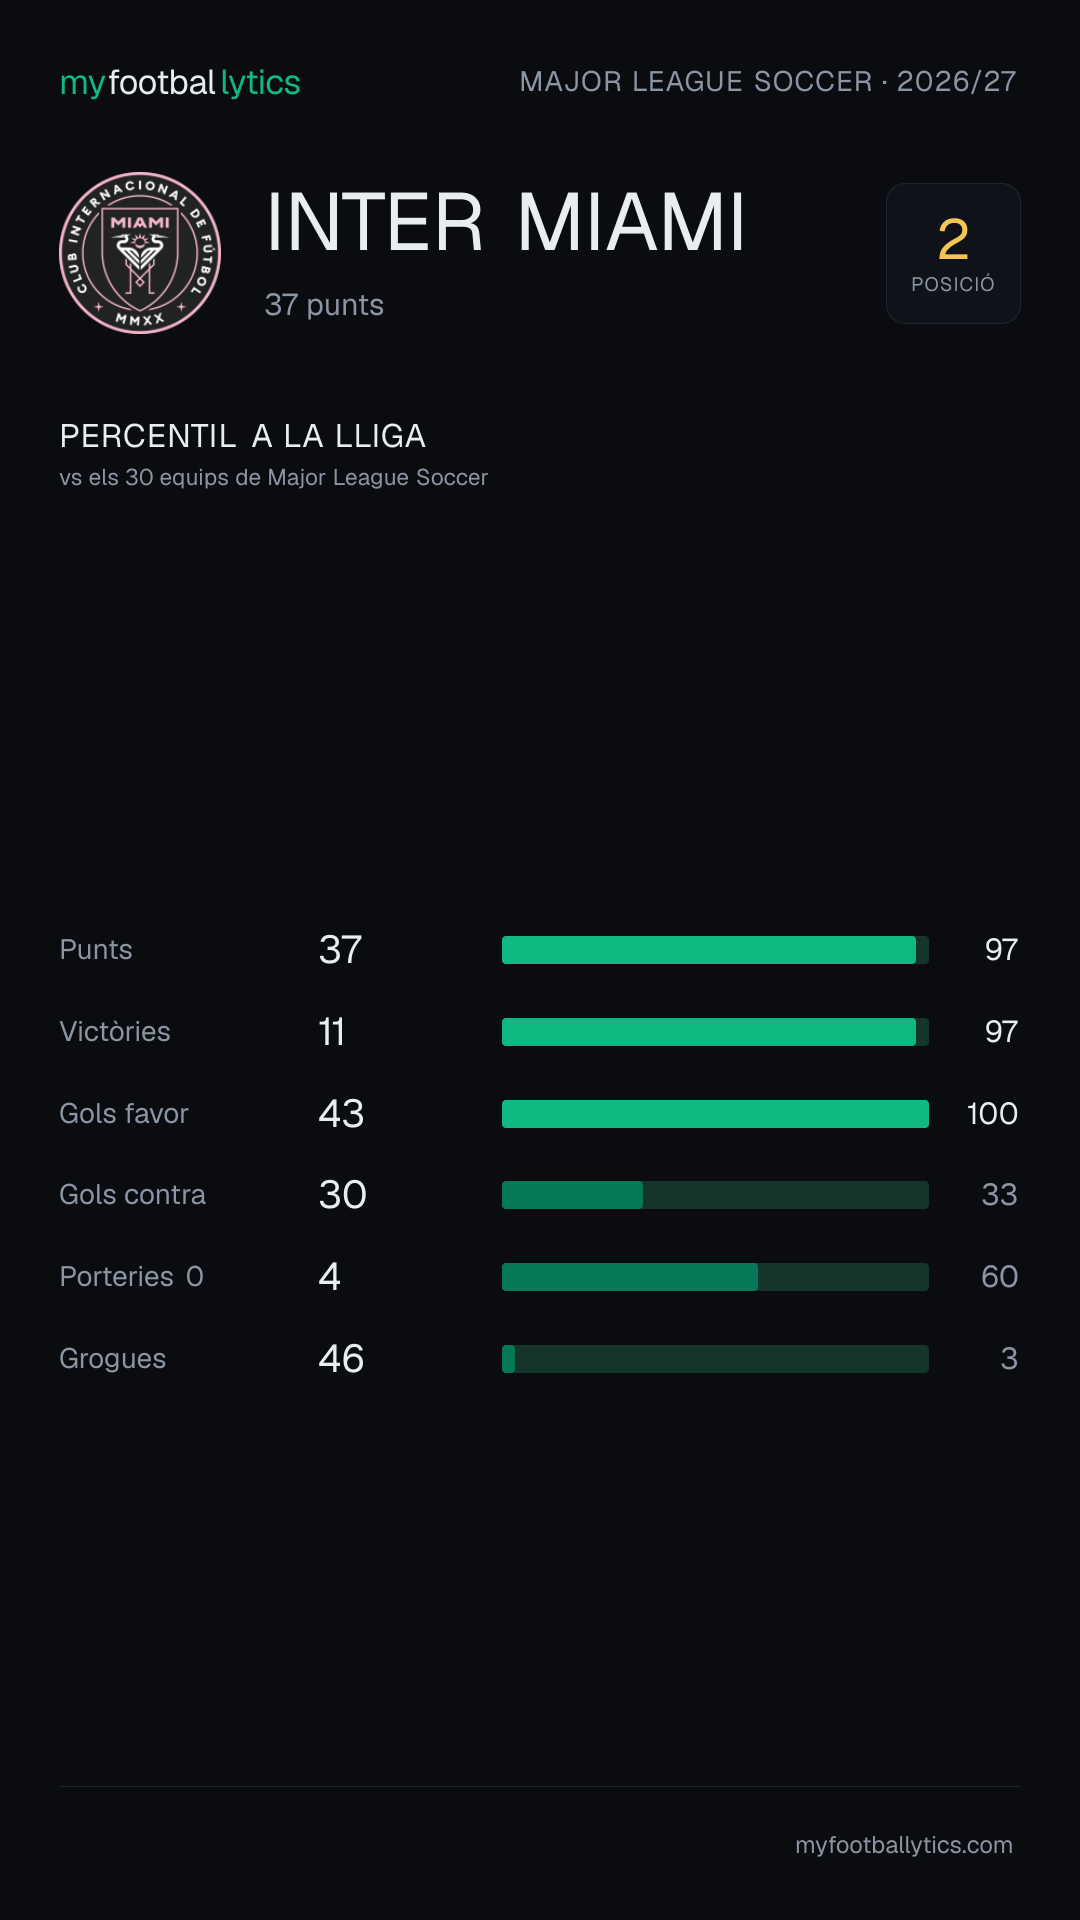This screenshot has height=1920, width=1080.
Task: Click the Inter Miami club crest
Action: [140, 253]
